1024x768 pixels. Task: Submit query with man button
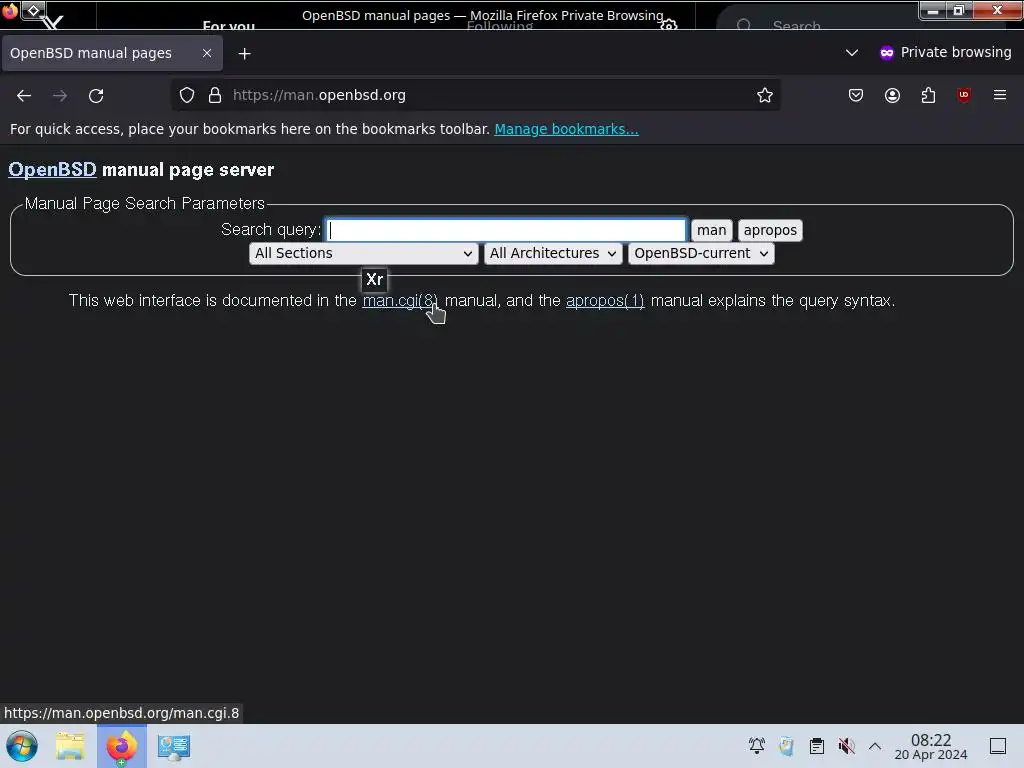click(711, 230)
